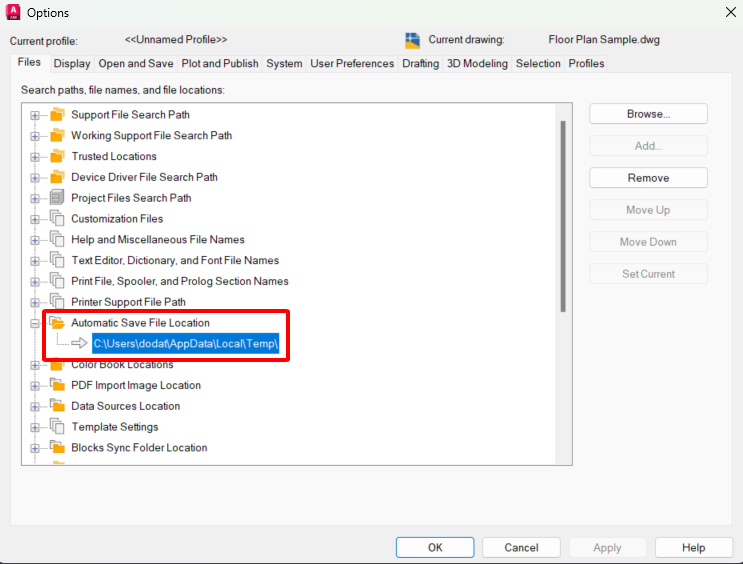Viewport: 743px width, 564px height.
Task: Switch to the Display tab
Action: [72, 64]
